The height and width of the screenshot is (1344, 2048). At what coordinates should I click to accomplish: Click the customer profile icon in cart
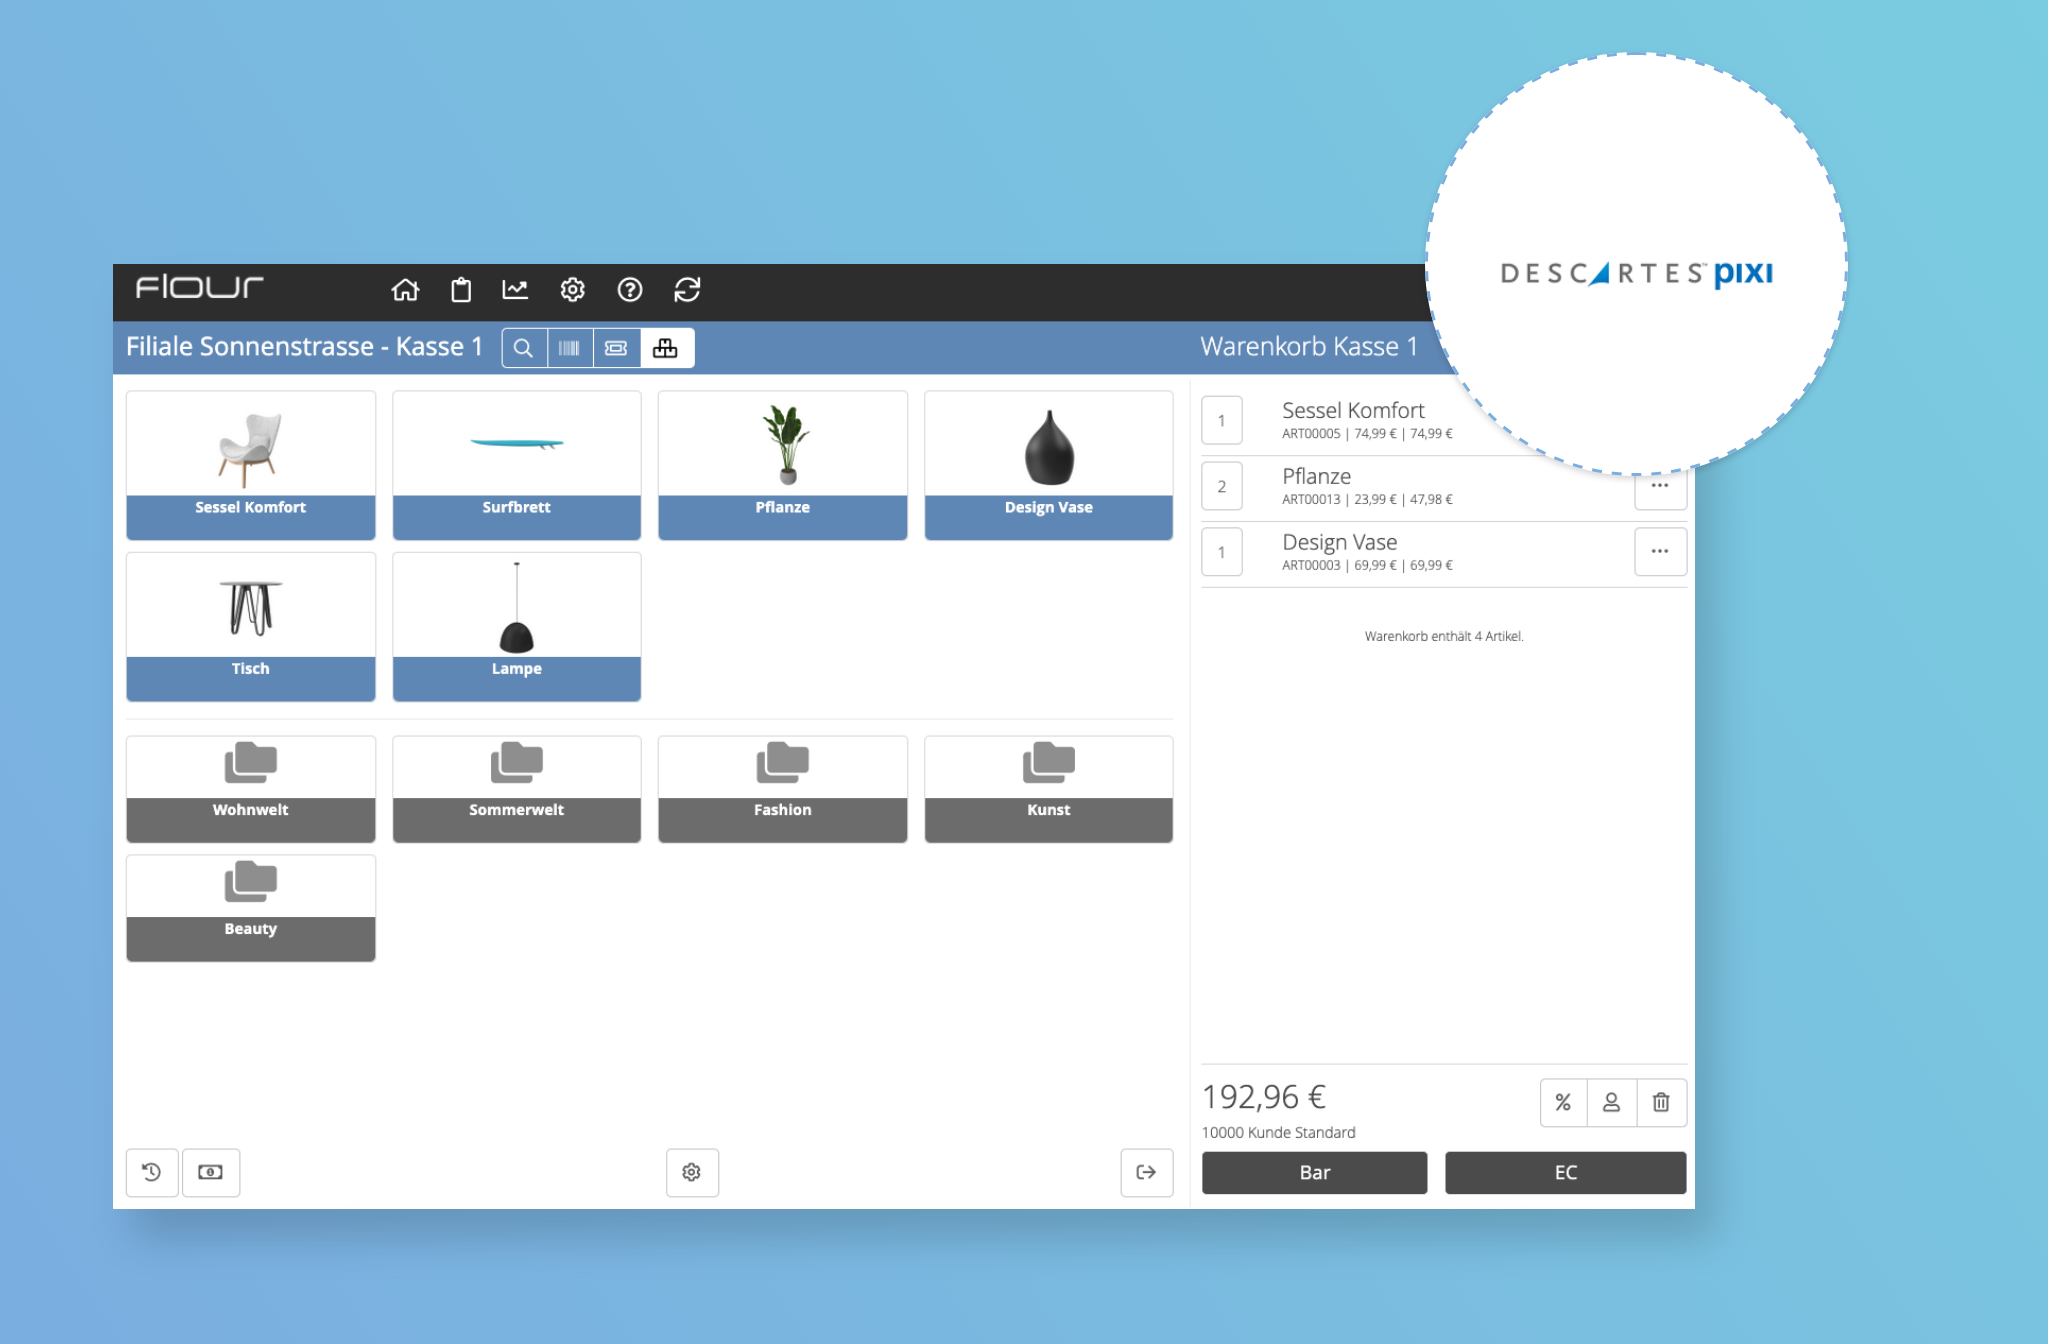point(1612,1101)
